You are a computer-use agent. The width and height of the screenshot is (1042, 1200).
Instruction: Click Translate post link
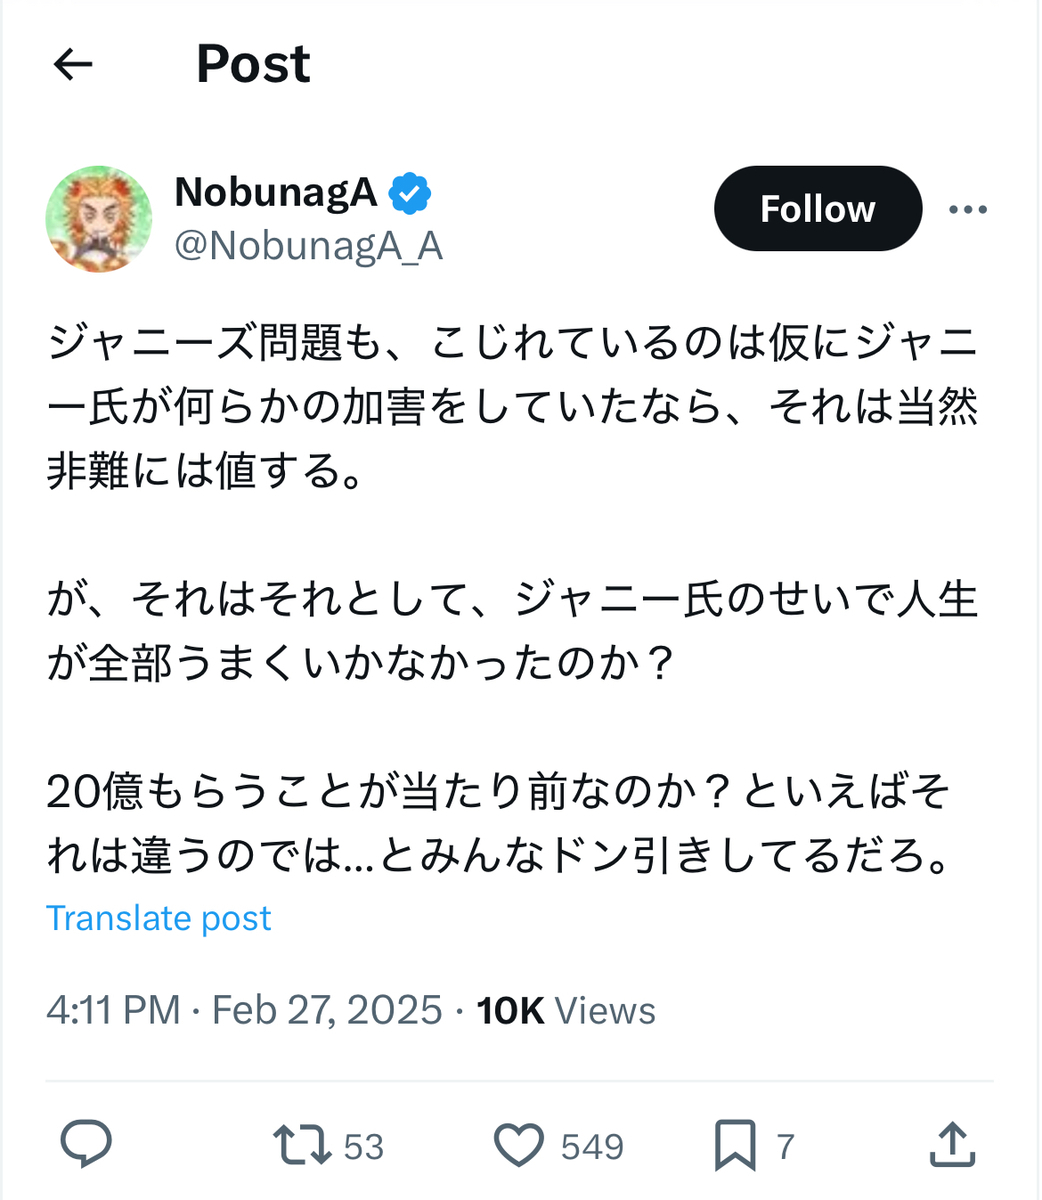(x=159, y=918)
